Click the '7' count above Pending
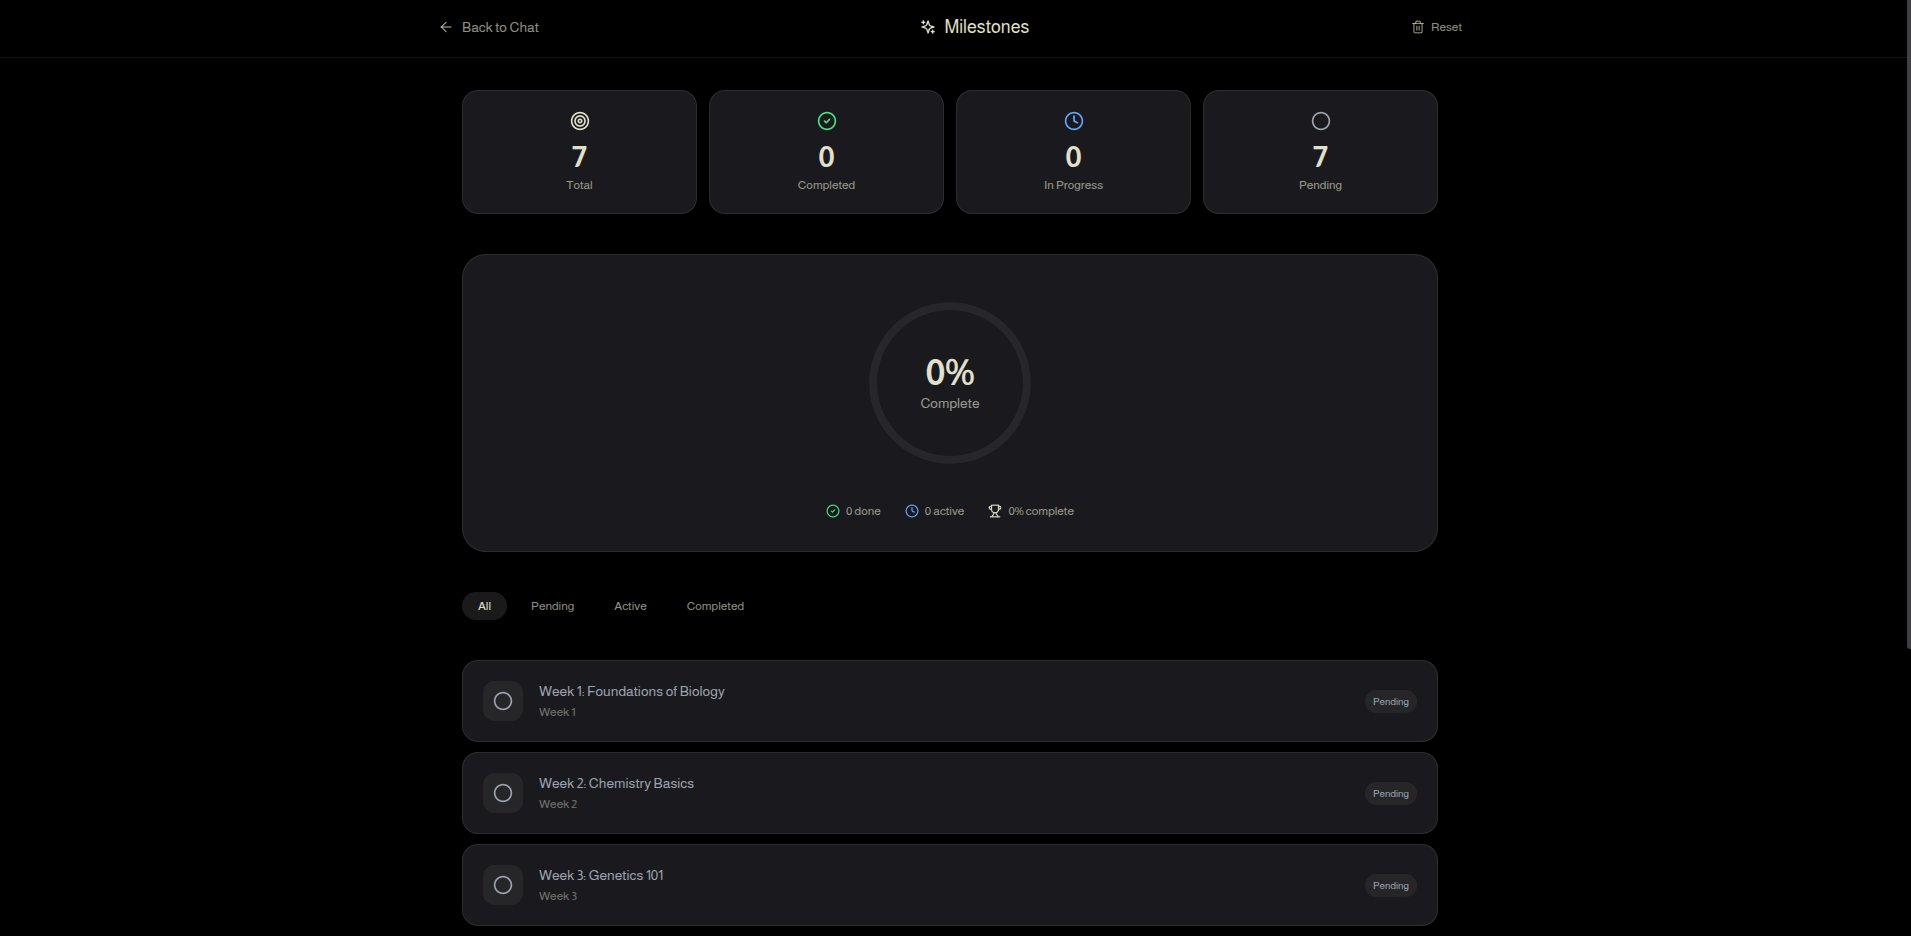 (x=1321, y=157)
